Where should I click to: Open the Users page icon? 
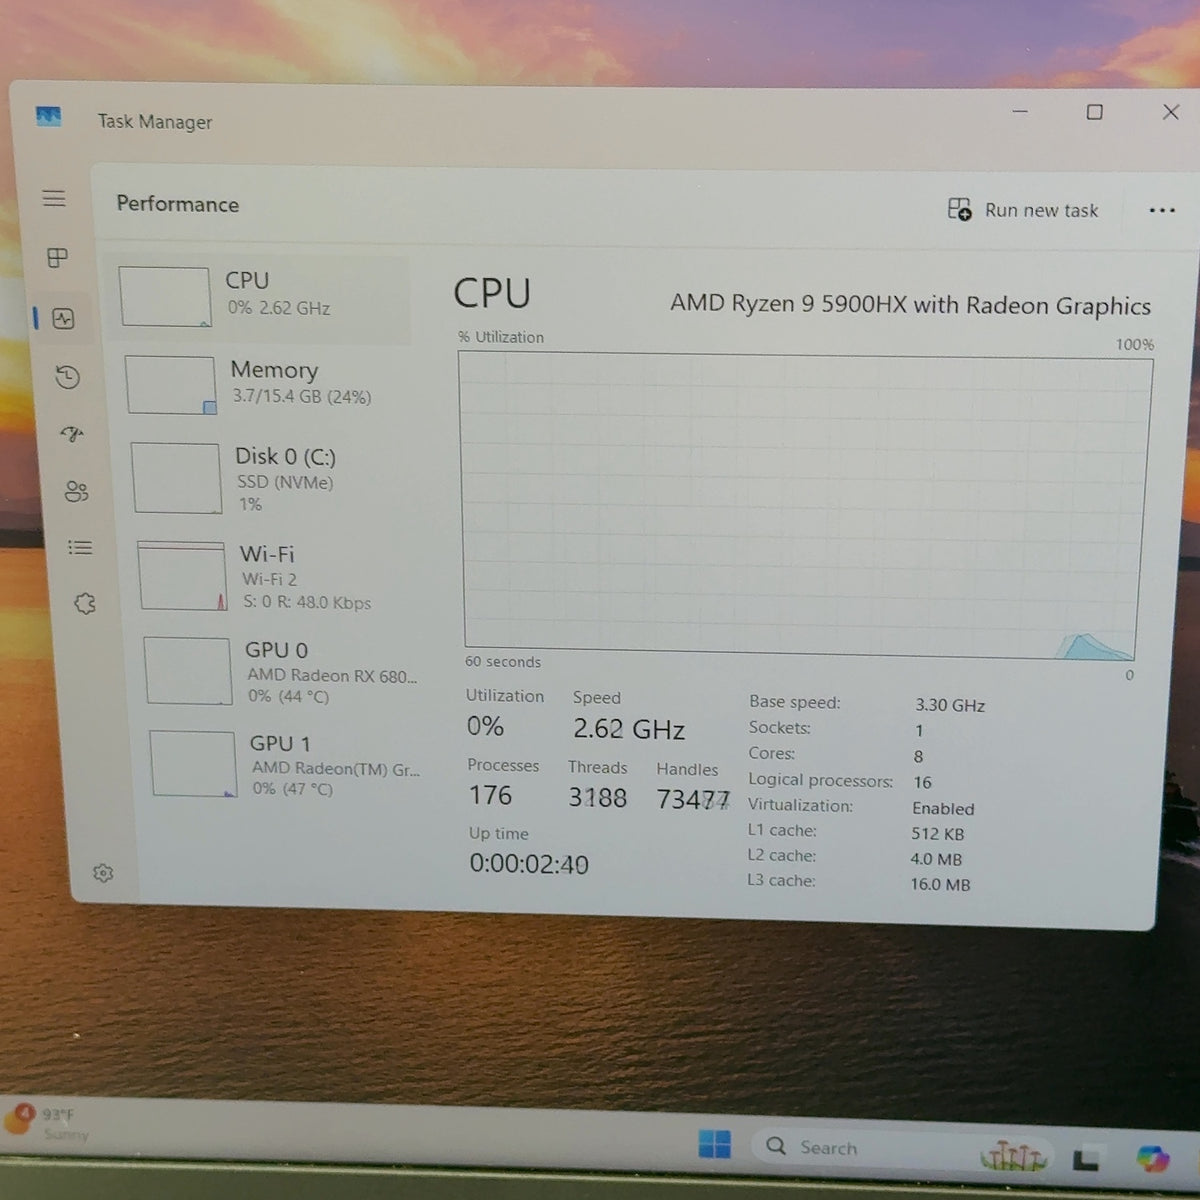tap(76, 491)
